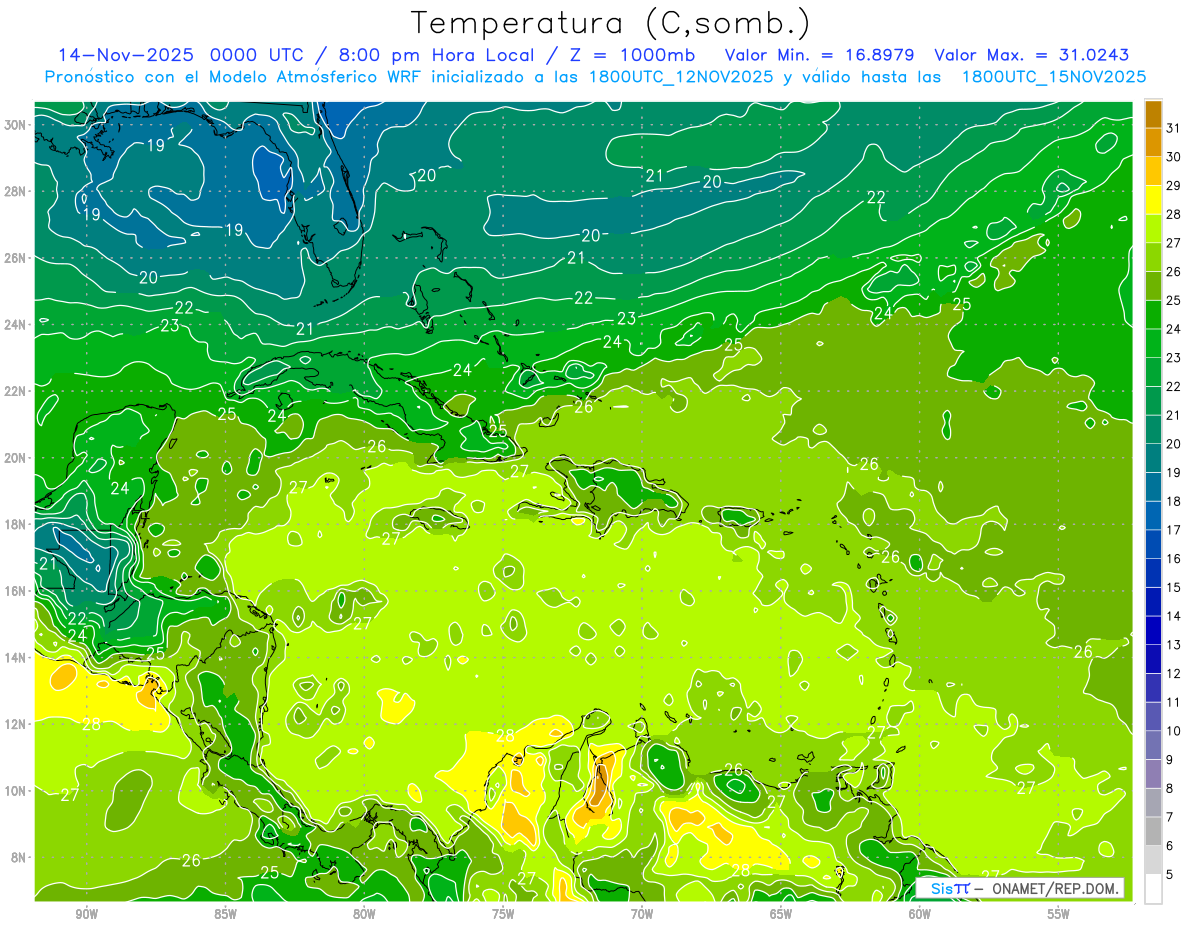Click the 90W longitude axis label
Image resolution: width=1200 pixels, height=927 pixels.
tap(86, 914)
